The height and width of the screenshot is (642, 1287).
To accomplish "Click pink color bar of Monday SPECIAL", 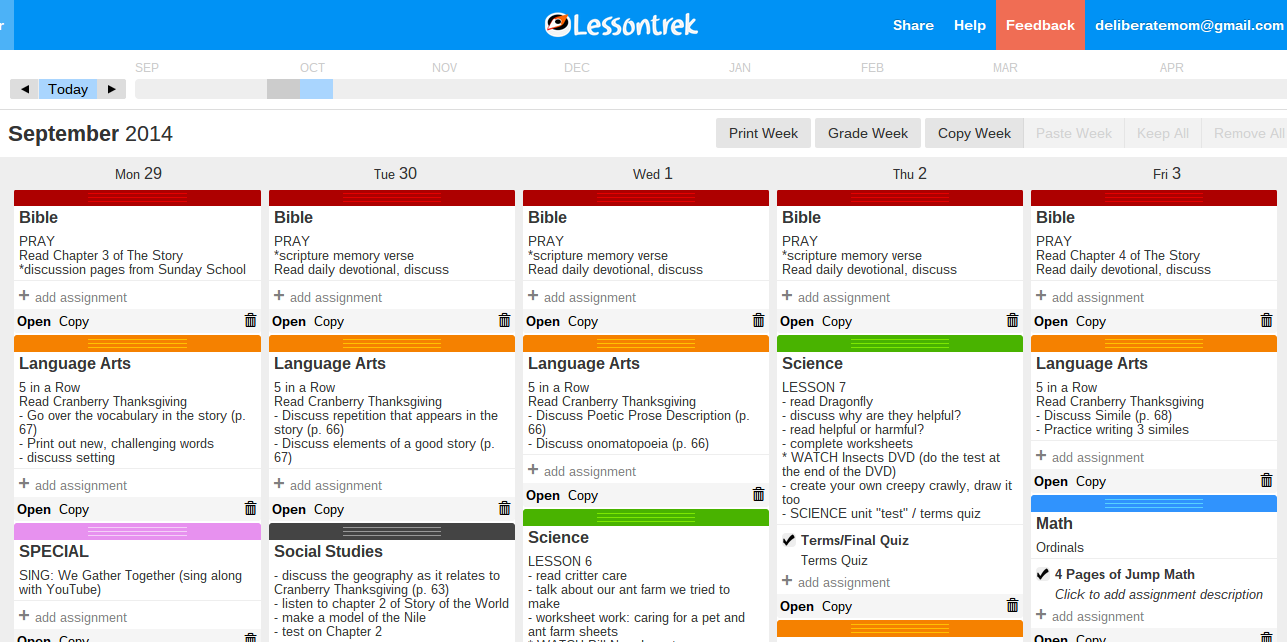I will pos(138,532).
